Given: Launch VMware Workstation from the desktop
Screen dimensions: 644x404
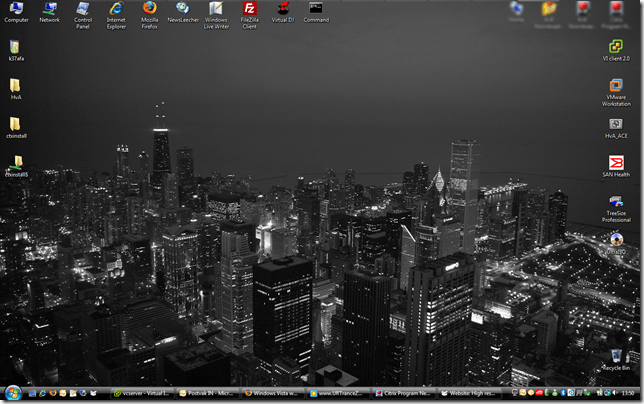Looking at the screenshot, I should coord(616,92).
